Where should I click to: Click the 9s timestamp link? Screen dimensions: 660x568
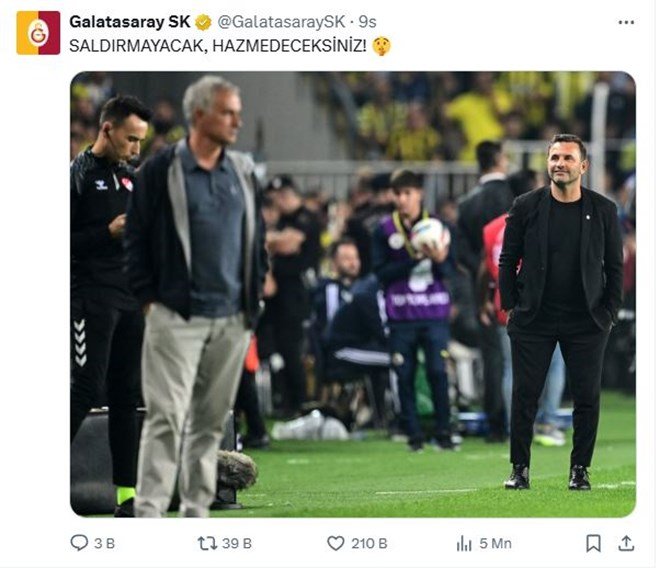pyautogui.click(x=368, y=22)
